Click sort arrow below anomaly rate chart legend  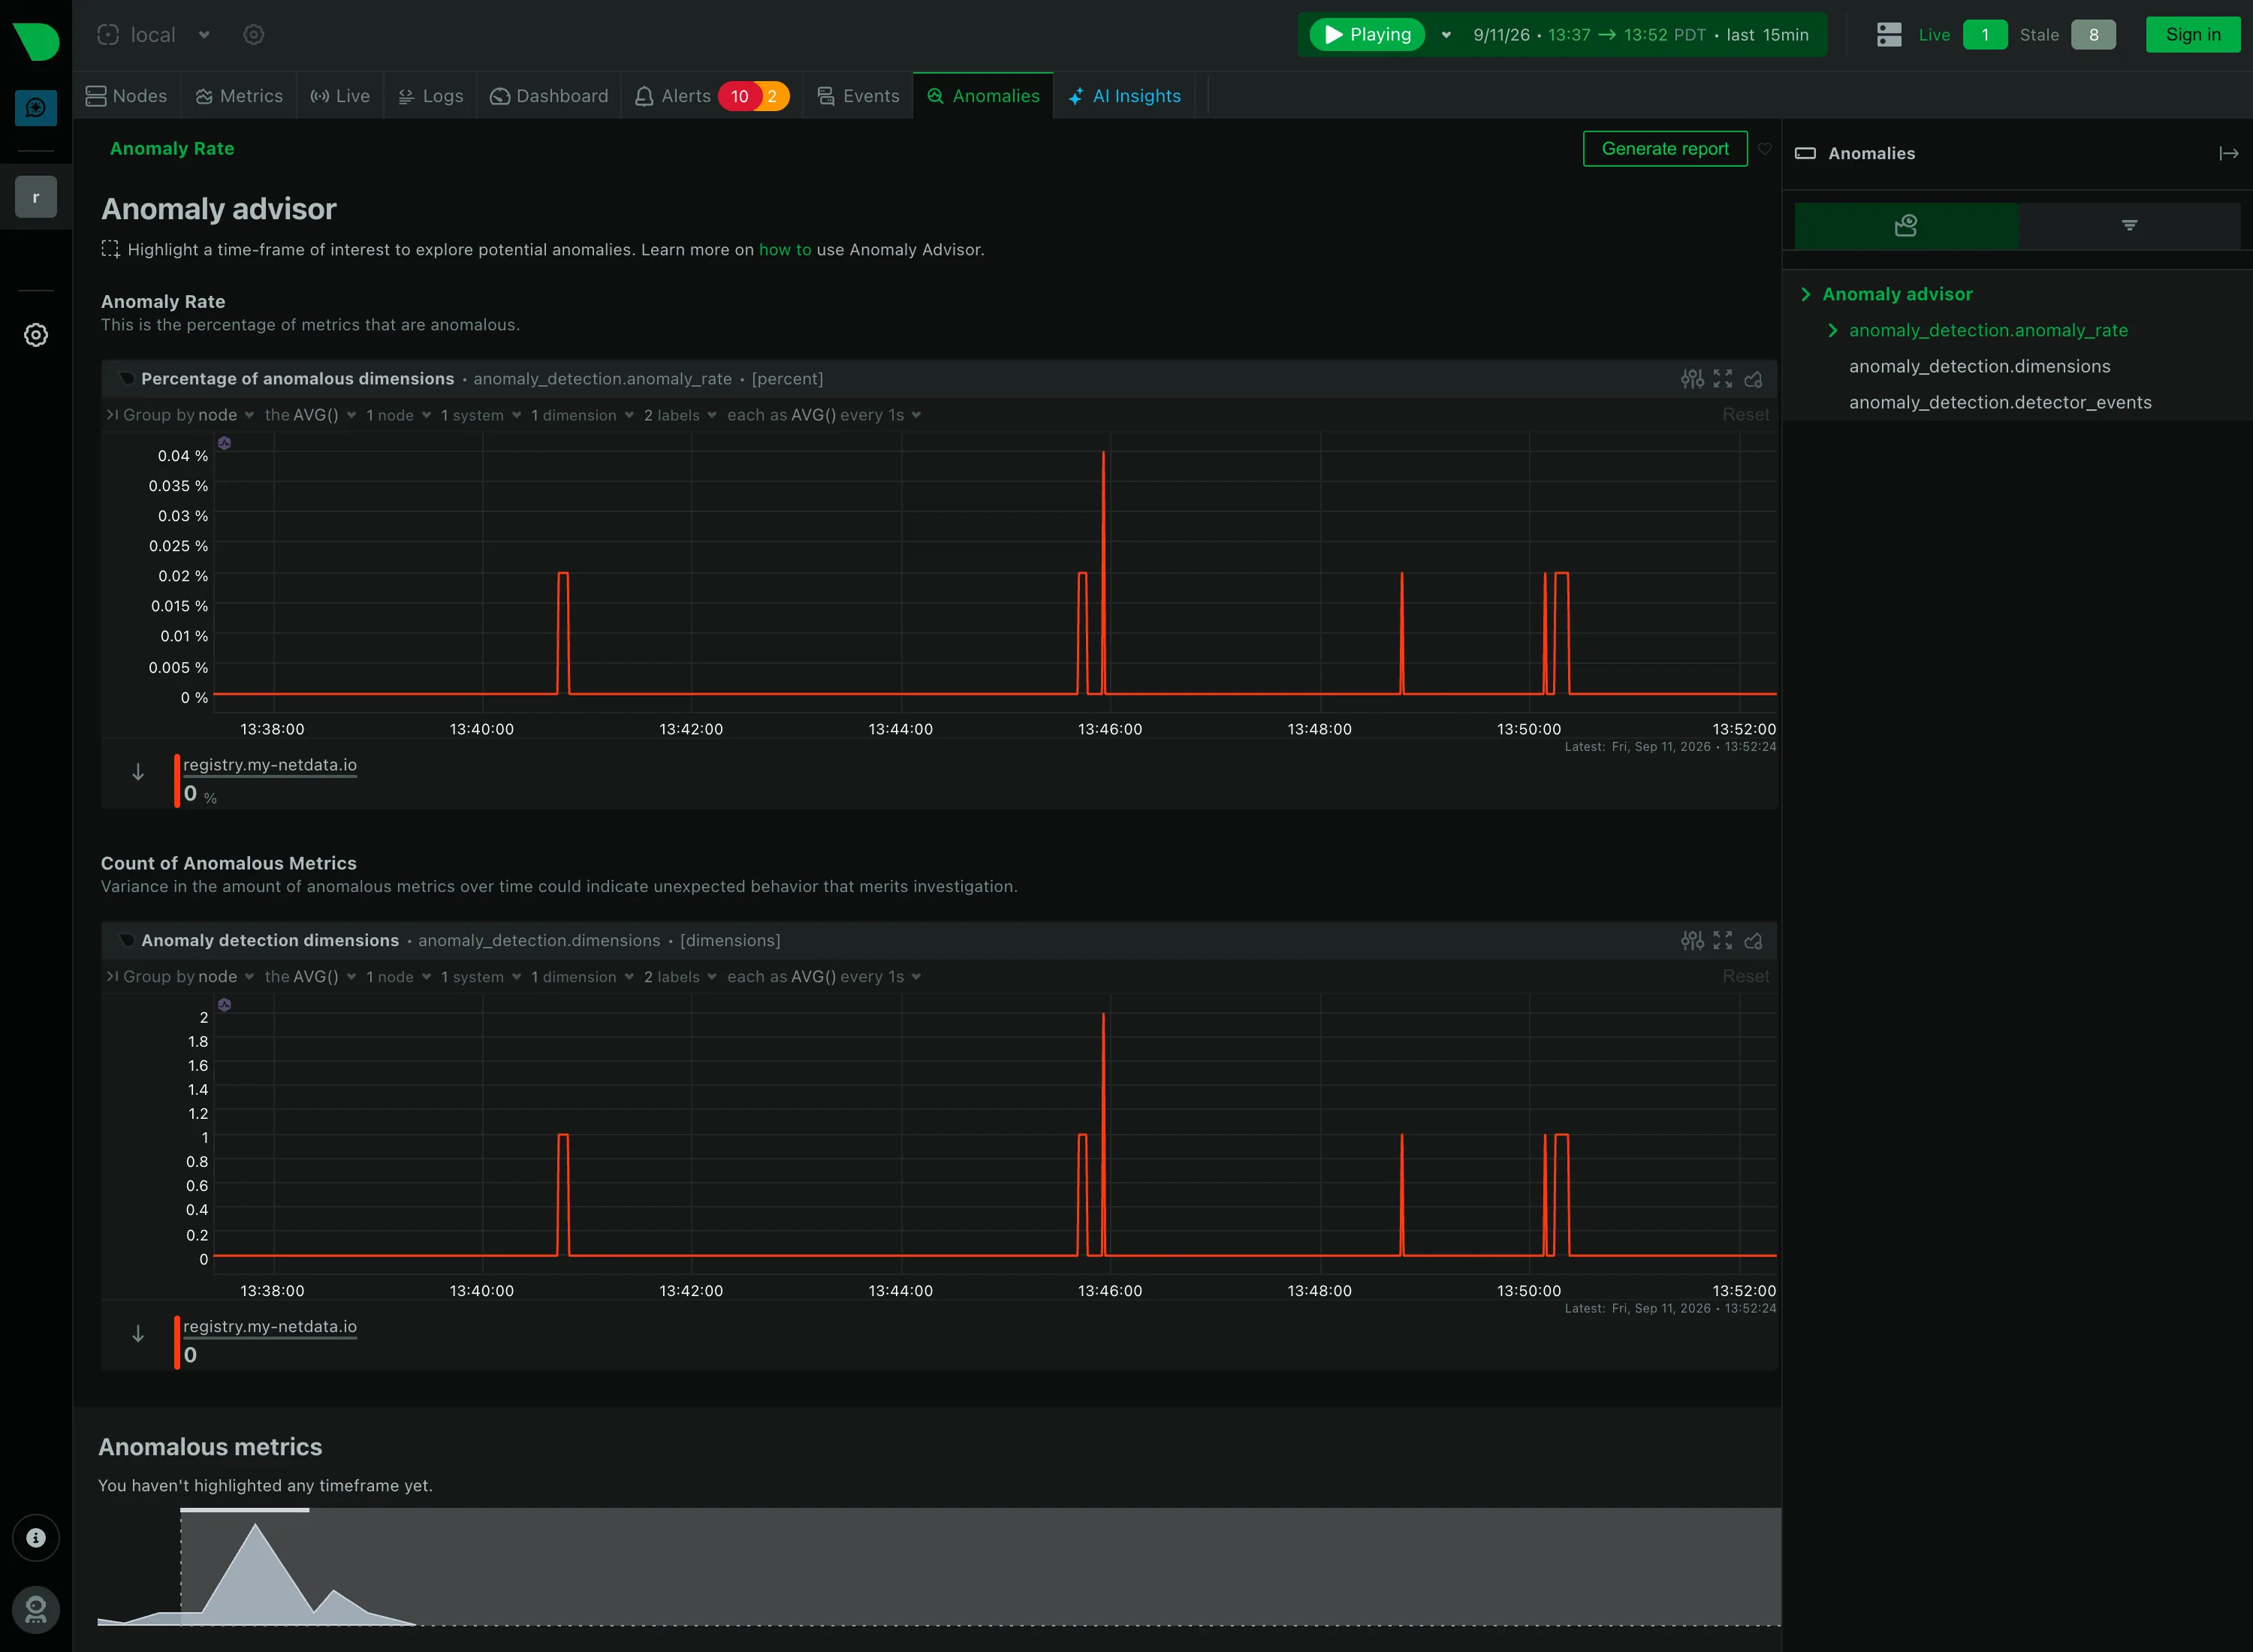click(x=138, y=772)
